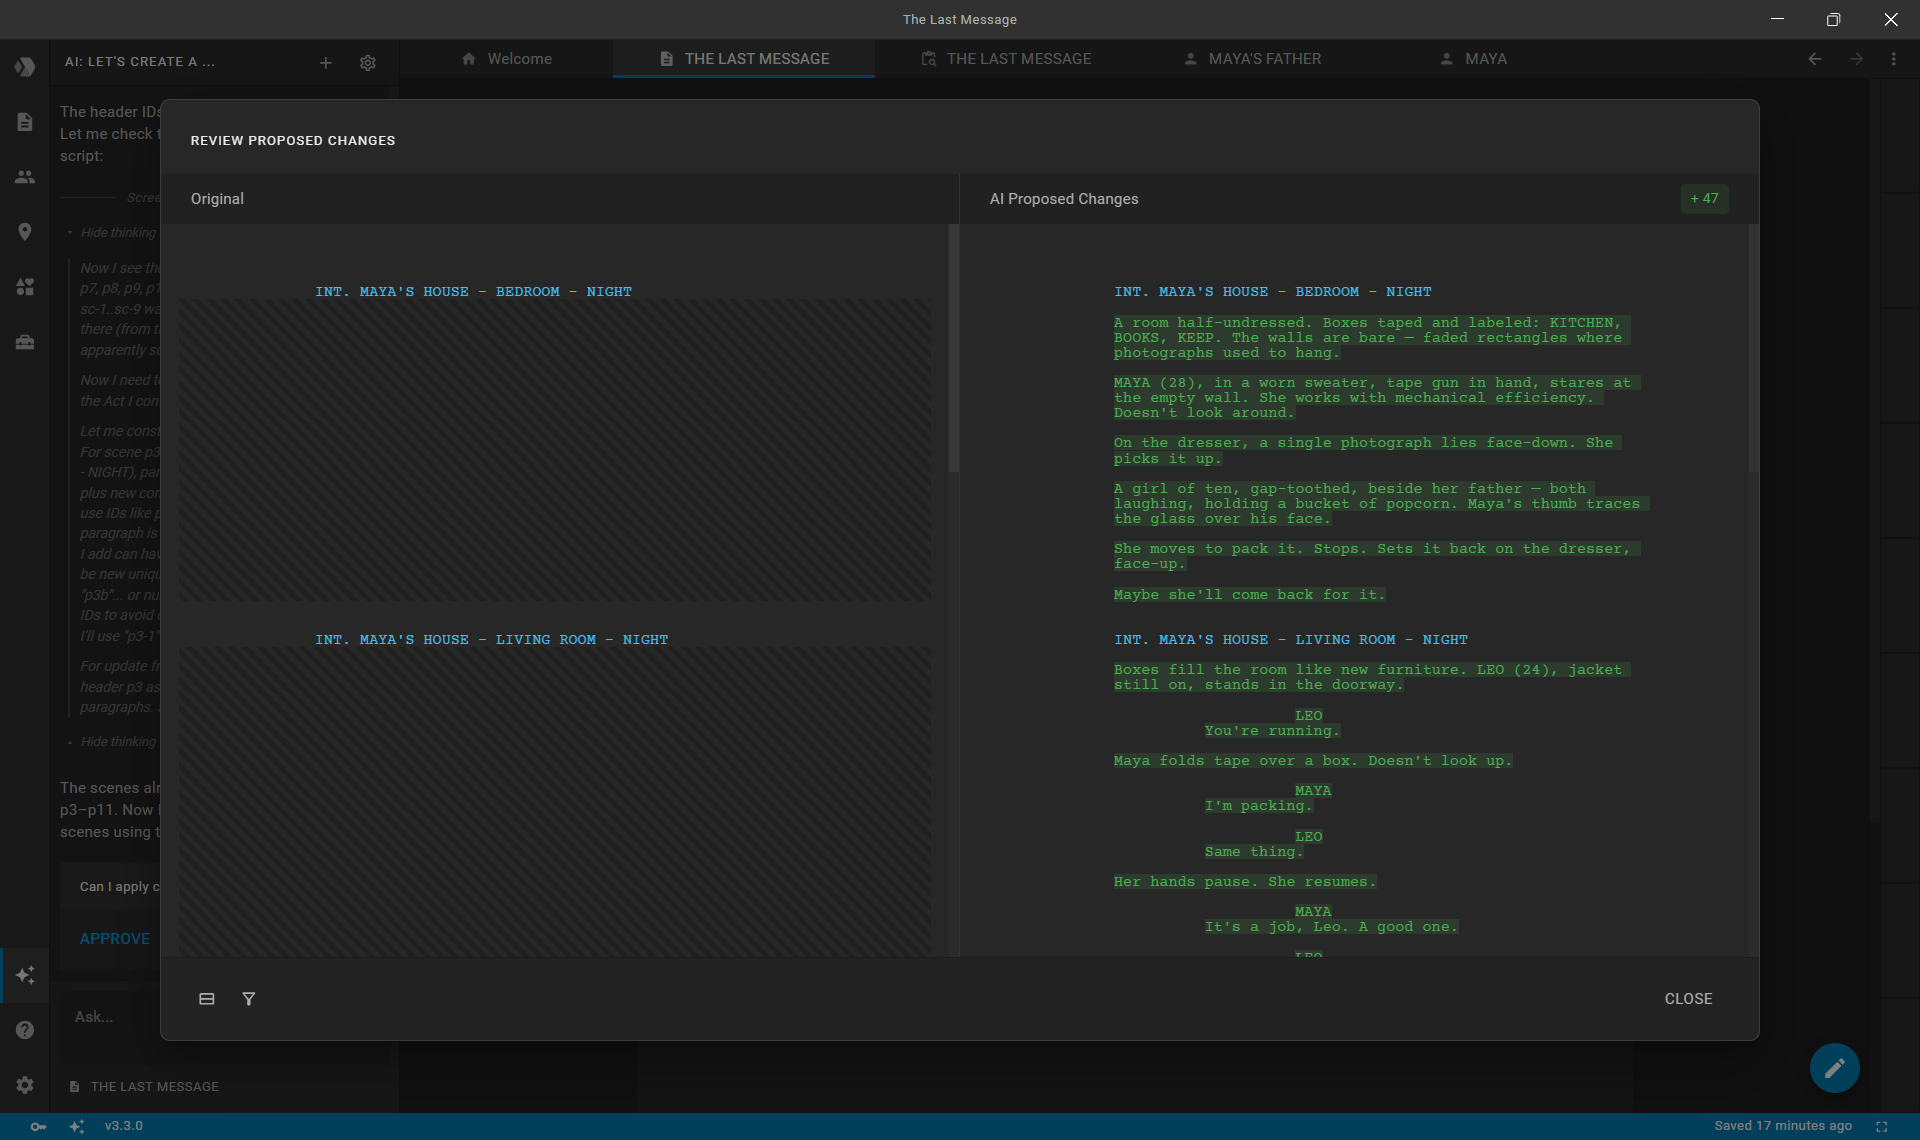Open the tab bar overflow menu
Viewport: 1920px width, 1140px height.
(x=1894, y=59)
